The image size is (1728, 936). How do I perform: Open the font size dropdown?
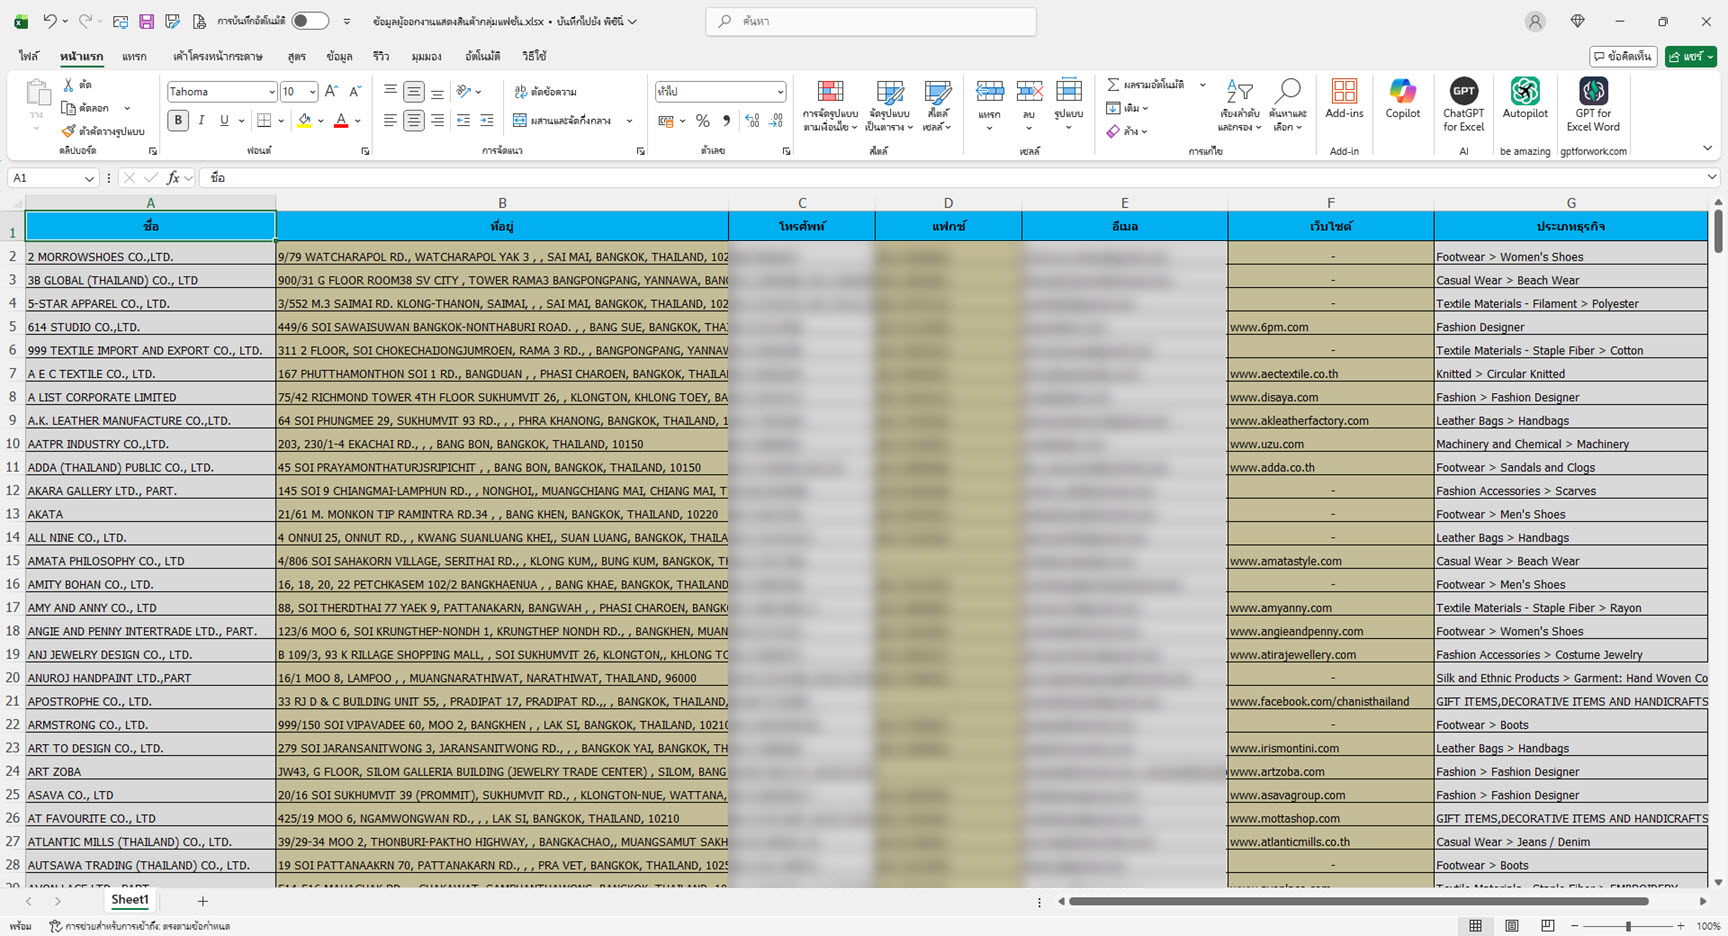click(312, 92)
